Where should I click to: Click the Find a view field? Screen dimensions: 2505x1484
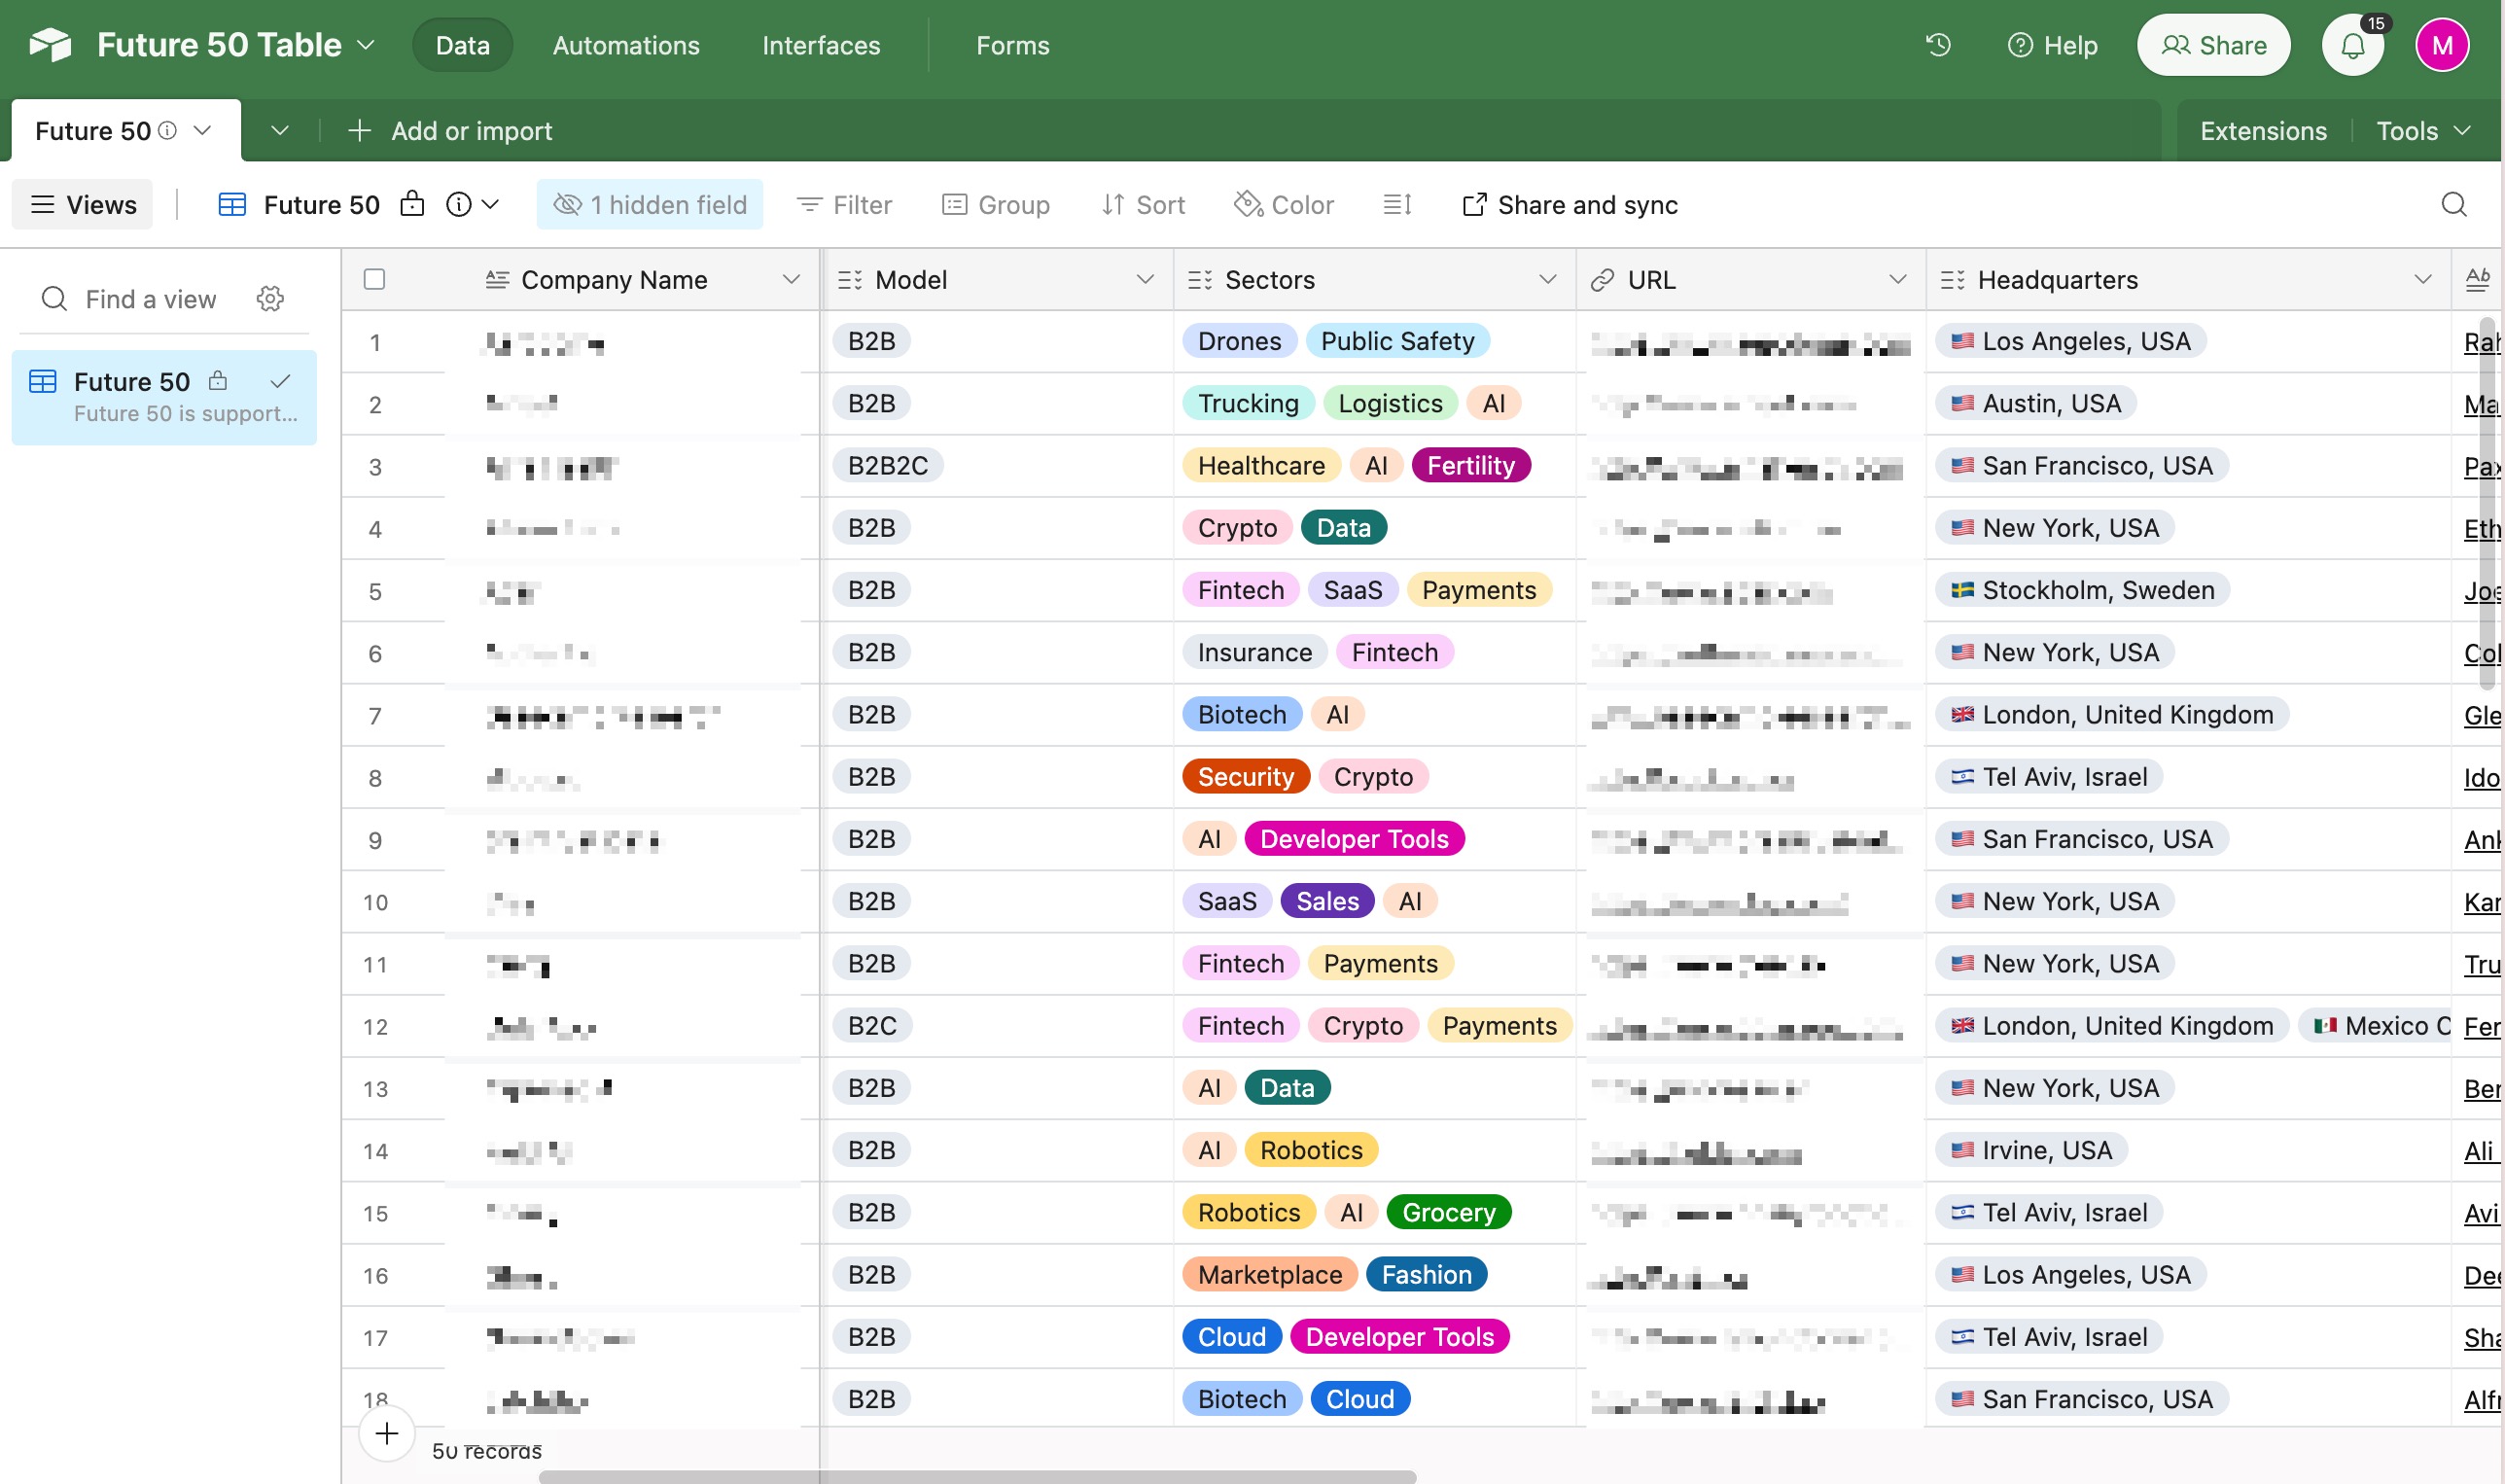tap(150, 299)
